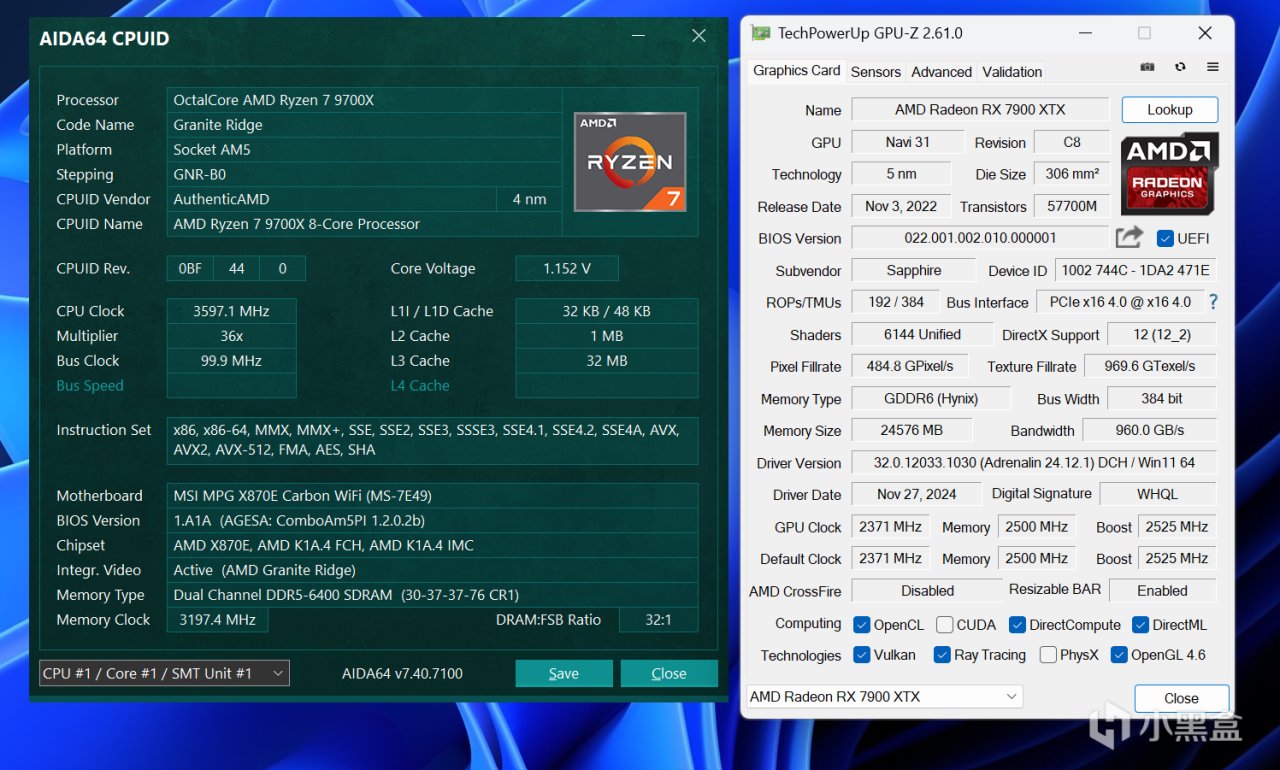The width and height of the screenshot is (1280, 770).
Task: Open the GPU-Z hamburger menu
Action: click(1213, 67)
